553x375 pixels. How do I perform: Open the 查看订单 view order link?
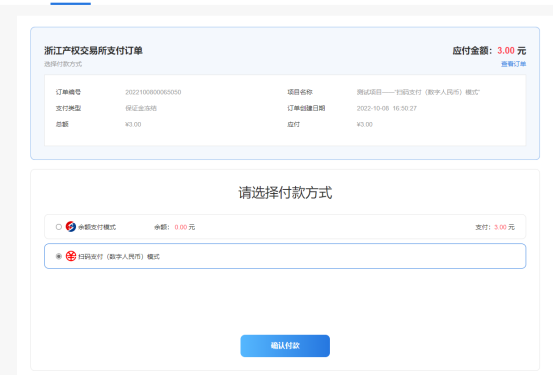[x=514, y=64]
